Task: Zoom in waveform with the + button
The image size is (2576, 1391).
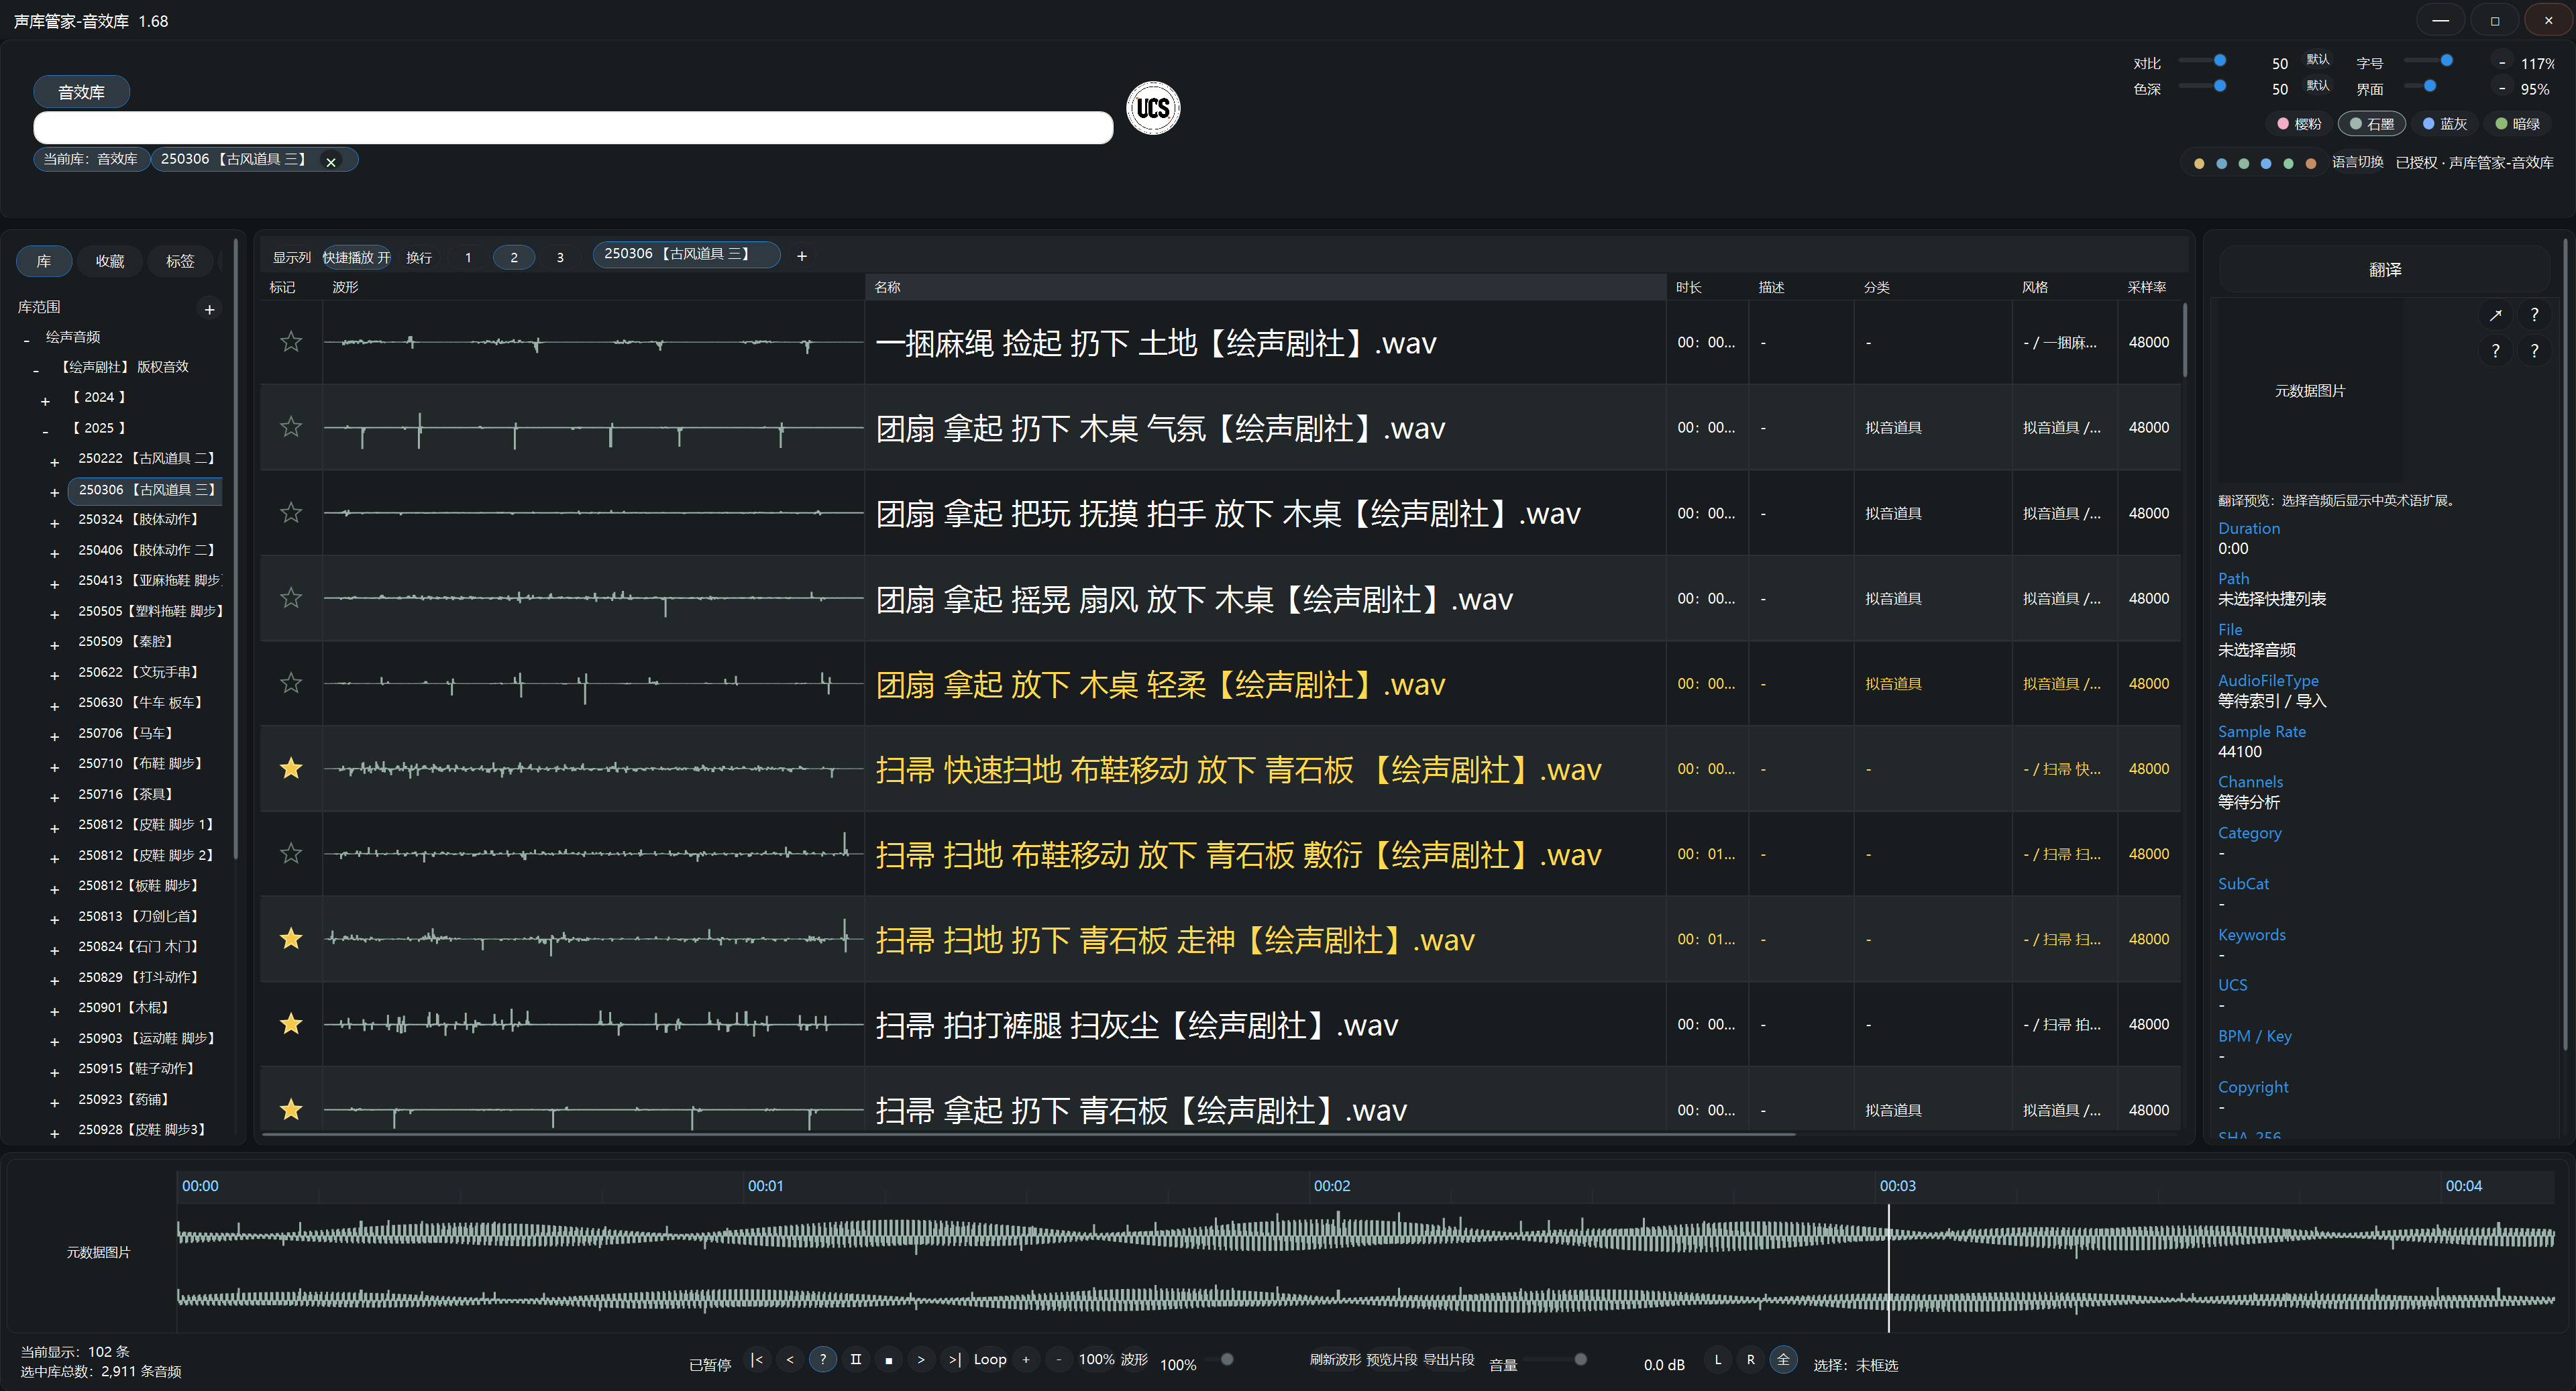Action: [1026, 1360]
